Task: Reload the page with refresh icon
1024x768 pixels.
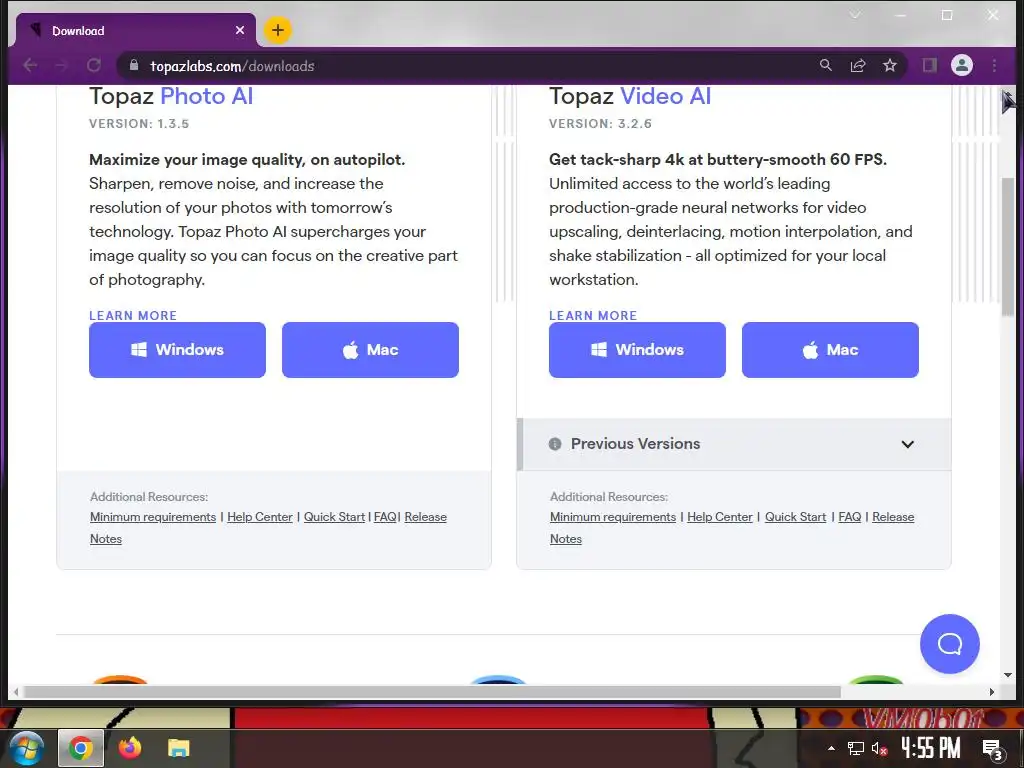Action: pos(94,65)
